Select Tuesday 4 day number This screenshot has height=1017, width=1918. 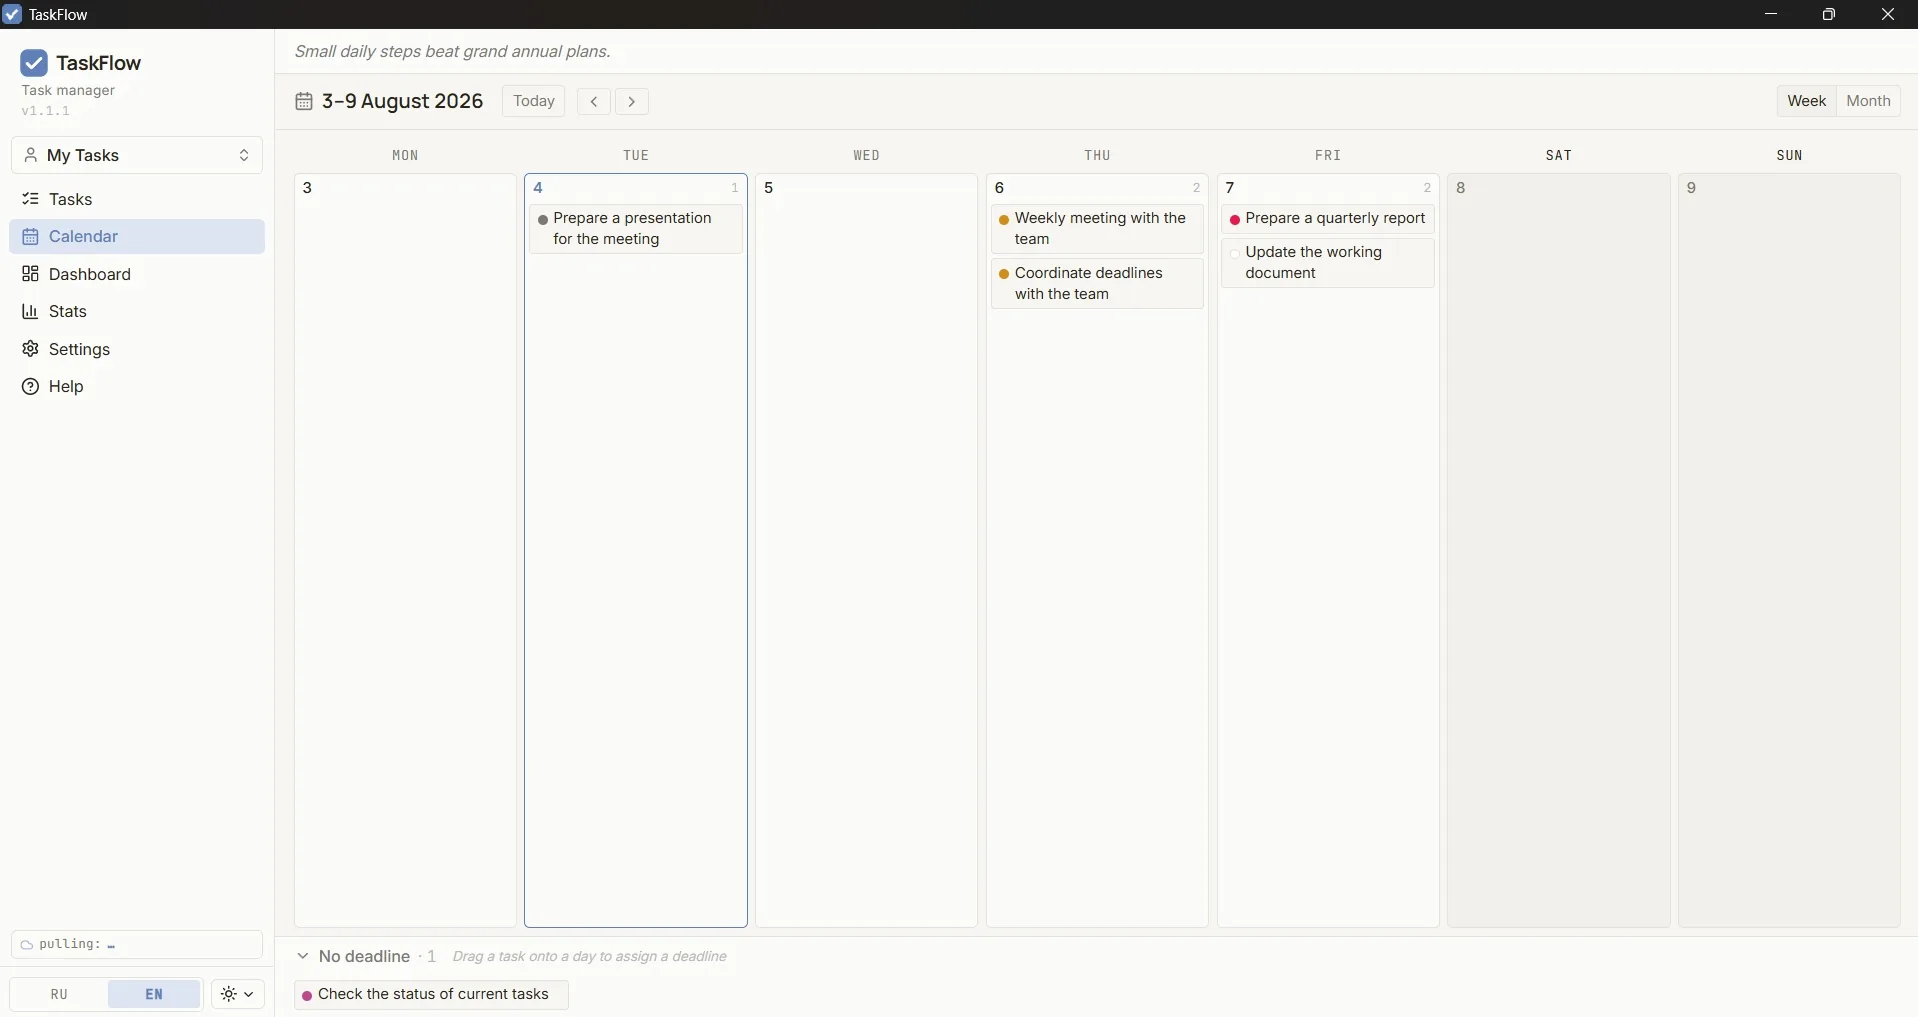[x=539, y=189]
